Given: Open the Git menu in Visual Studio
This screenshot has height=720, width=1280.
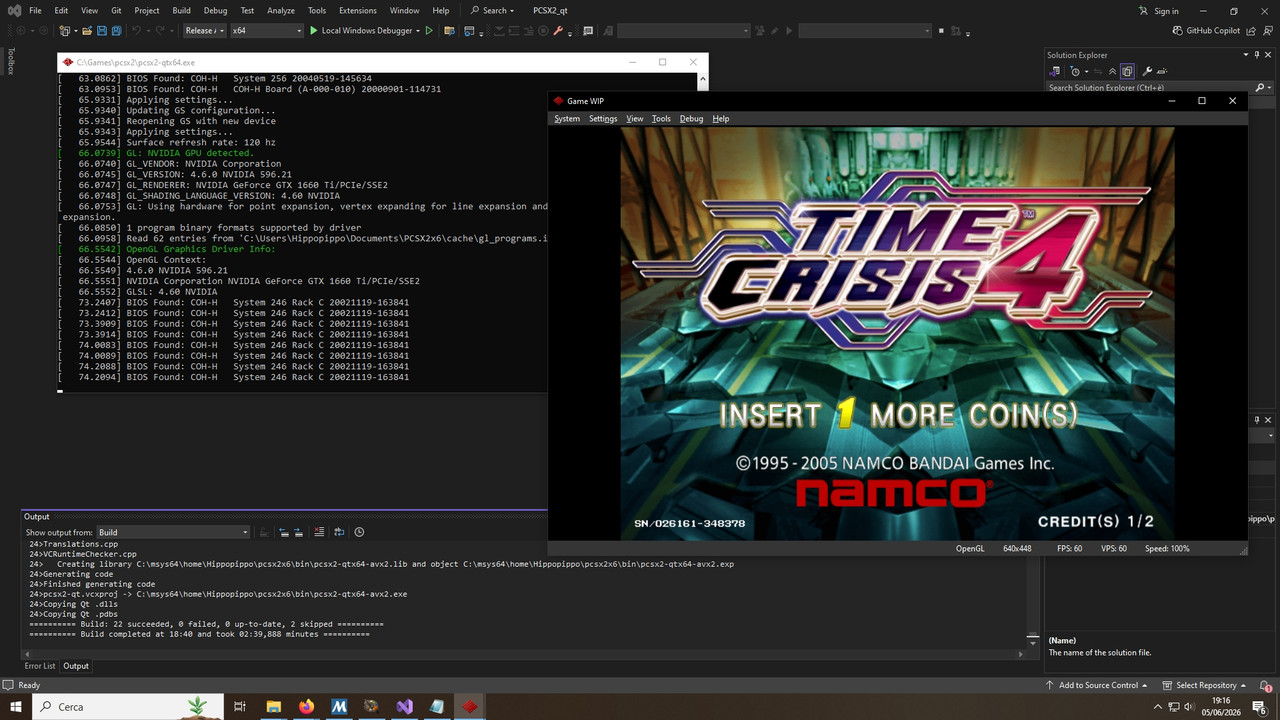Looking at the screenshot, I should click(116, 10).
